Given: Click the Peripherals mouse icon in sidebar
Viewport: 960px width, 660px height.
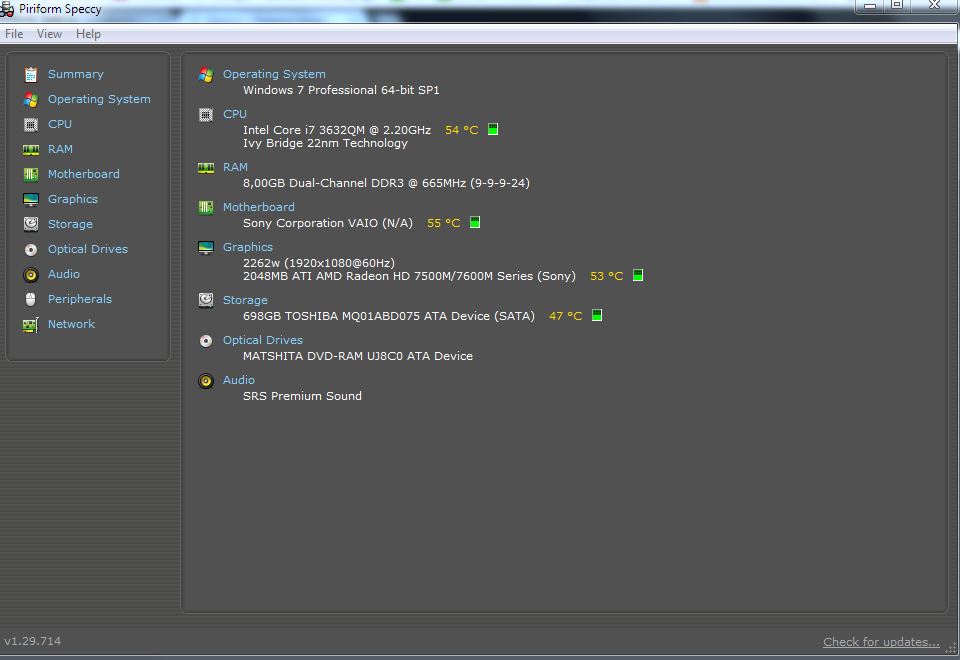Looking at the screenshot, I should pyautogui.click(x=31, y=299).
